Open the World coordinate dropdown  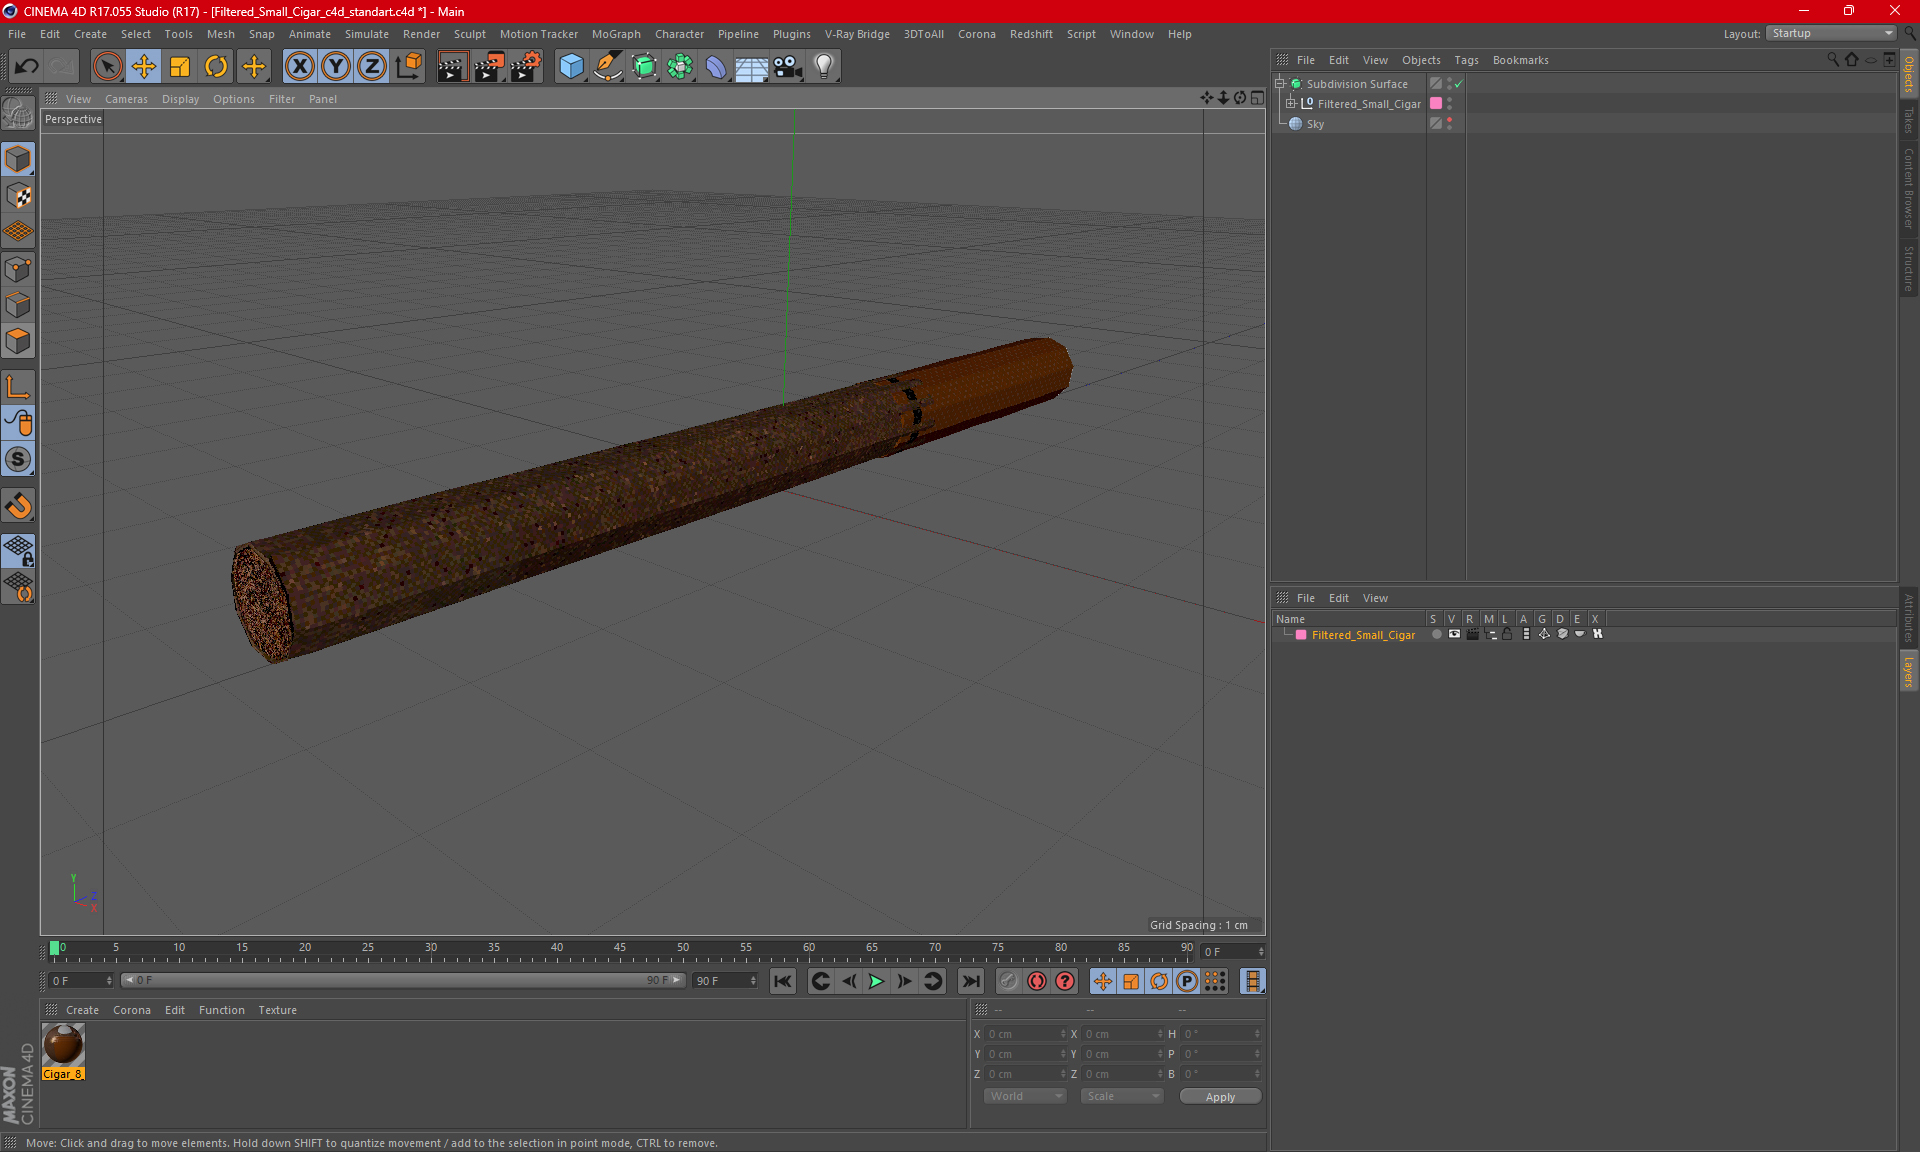[1025, 1097]
